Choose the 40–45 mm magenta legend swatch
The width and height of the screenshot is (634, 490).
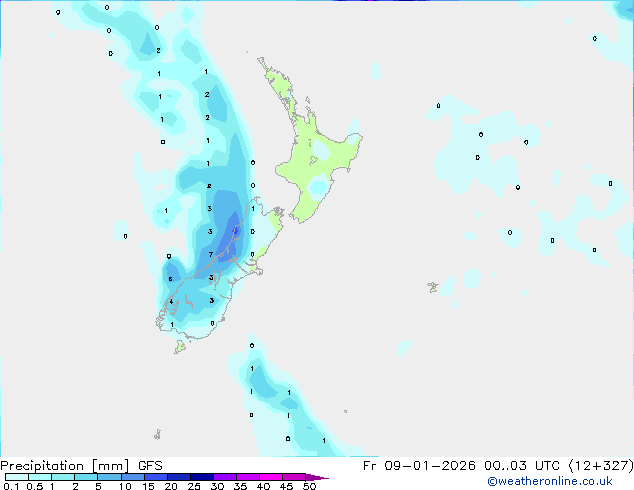coord(271,477)
